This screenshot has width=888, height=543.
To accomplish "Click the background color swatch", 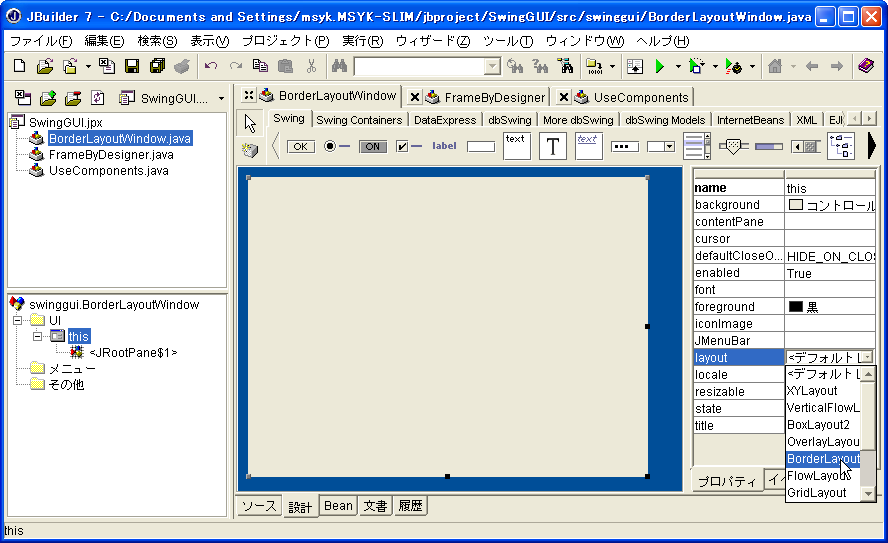I will click(796, 205).
